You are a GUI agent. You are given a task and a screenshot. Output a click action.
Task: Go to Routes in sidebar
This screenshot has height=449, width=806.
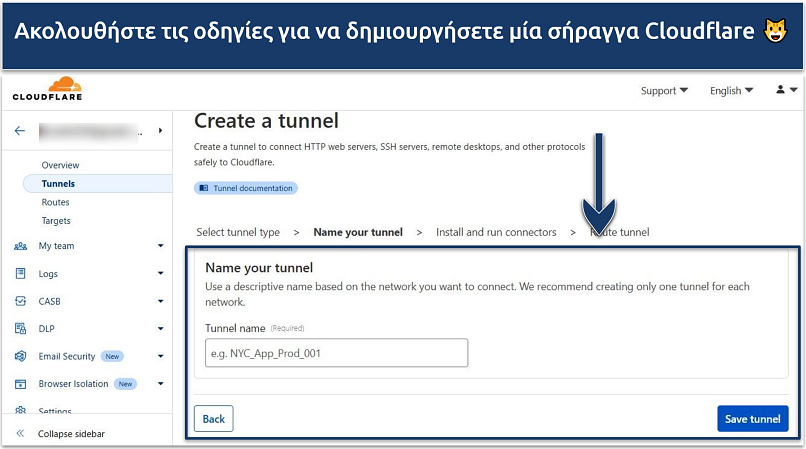pos(55,202)
